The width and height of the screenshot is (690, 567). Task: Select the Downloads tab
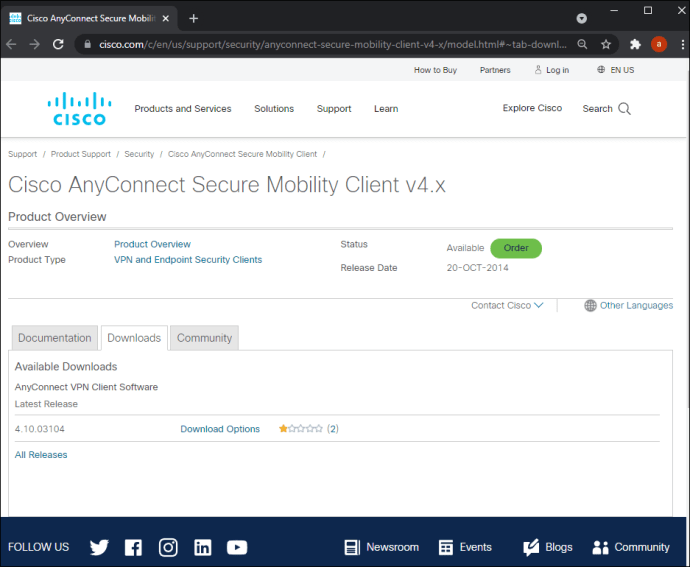click(x=134, y=338)
